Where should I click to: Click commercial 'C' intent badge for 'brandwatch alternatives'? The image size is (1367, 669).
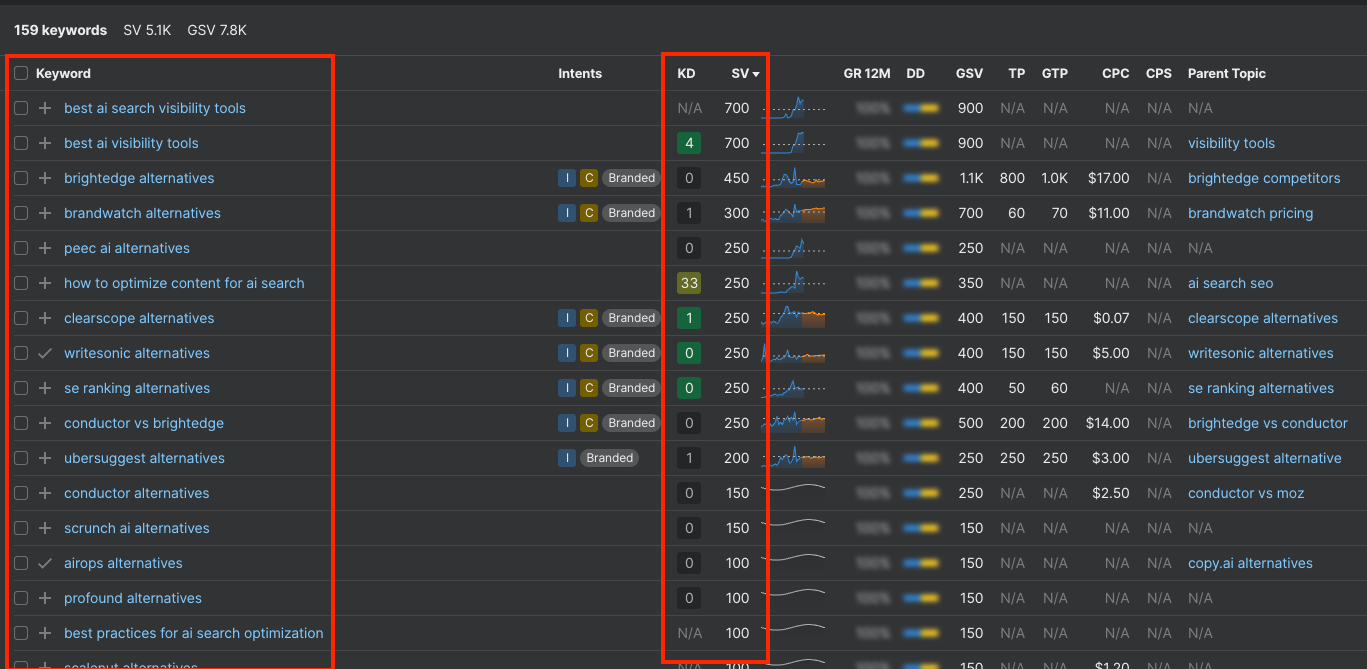[589, 213]
